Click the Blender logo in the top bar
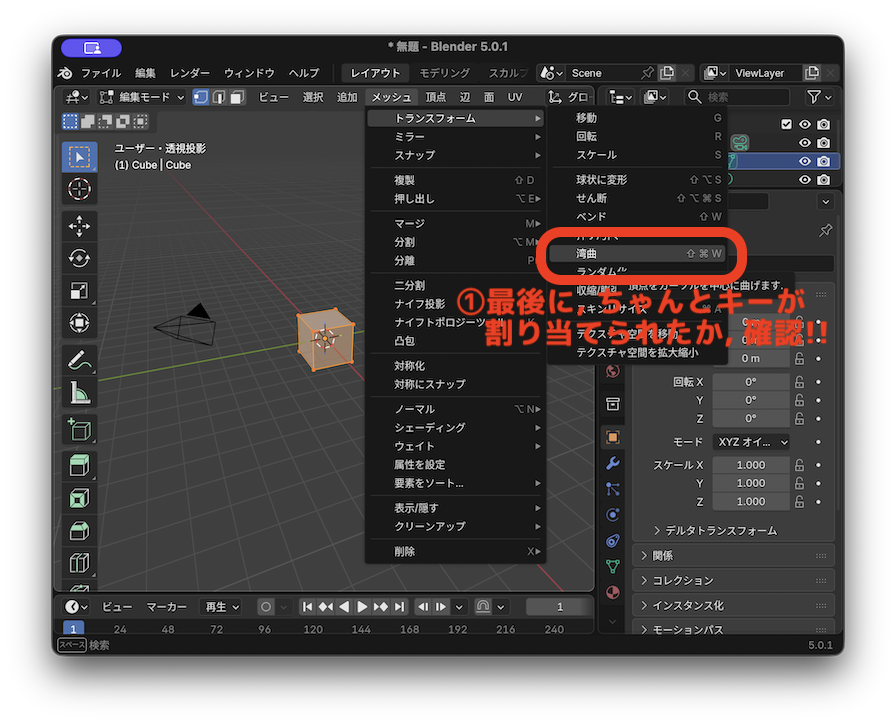The height and width of the screenshot is (724, 896). 65,73
